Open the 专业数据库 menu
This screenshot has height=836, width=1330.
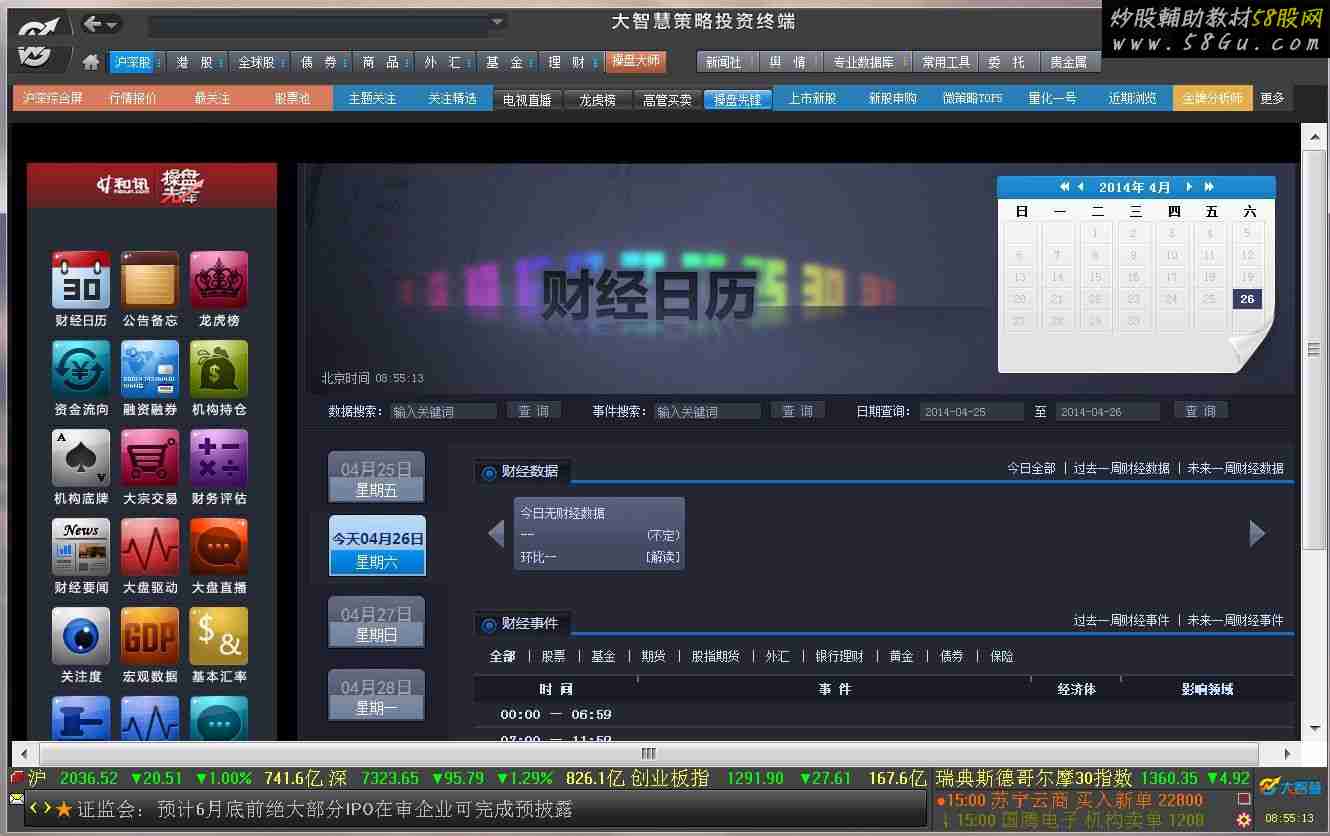pos(866,62)
